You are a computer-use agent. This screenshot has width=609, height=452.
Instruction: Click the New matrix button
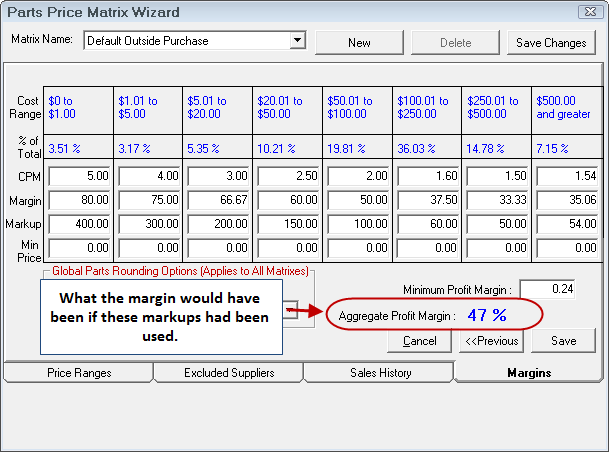359,43
